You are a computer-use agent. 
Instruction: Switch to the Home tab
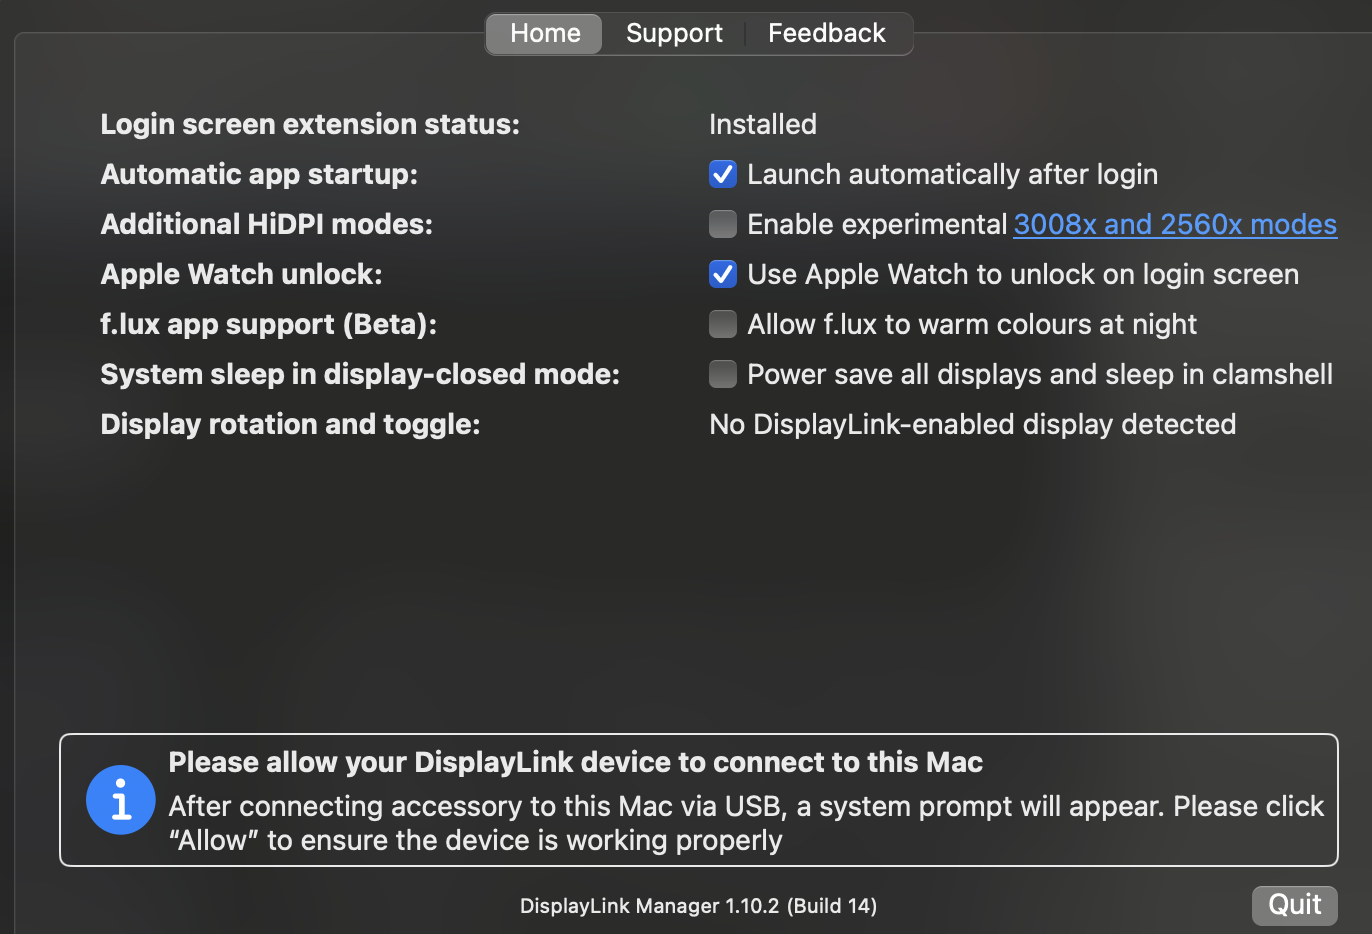(x=545, y=33)
